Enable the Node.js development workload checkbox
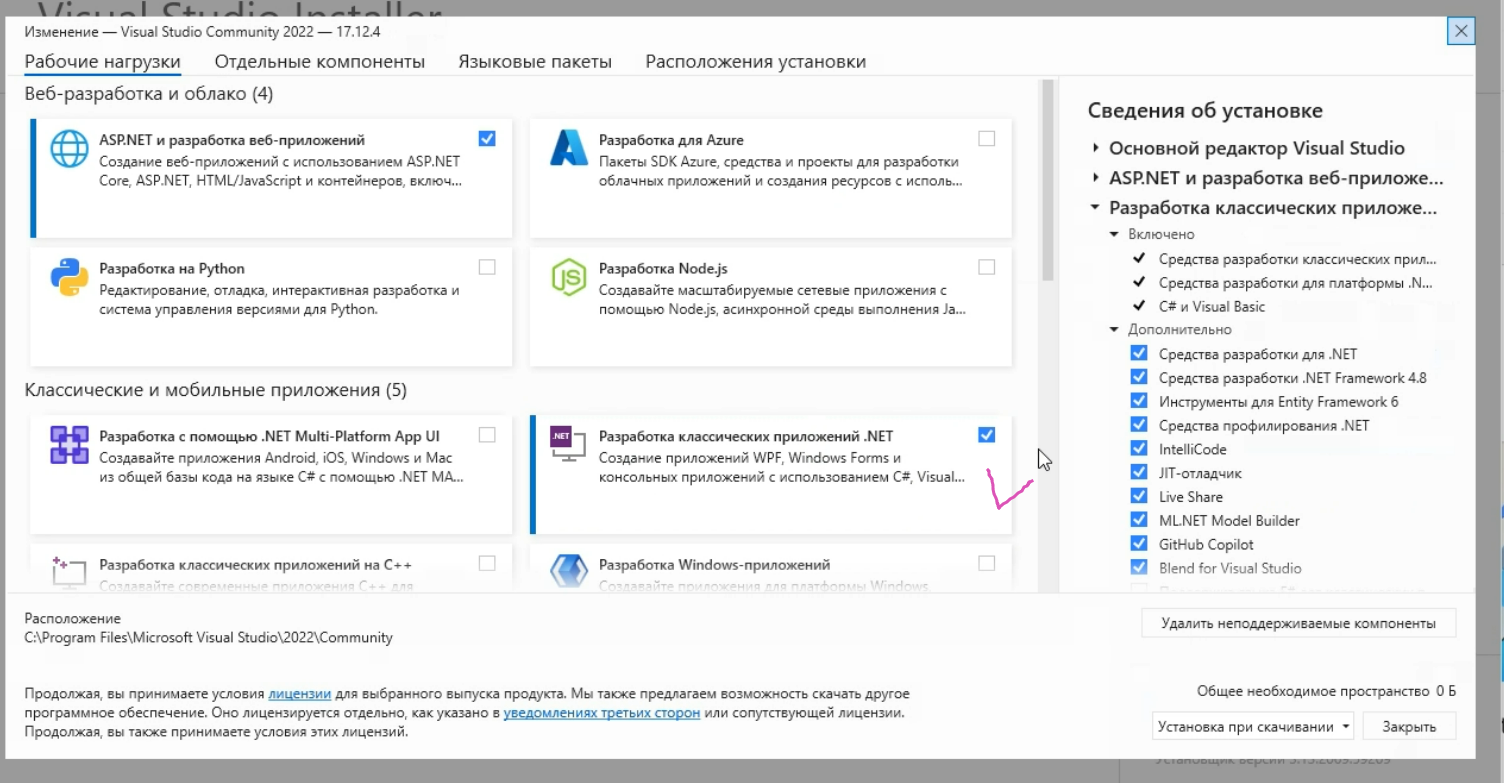The height and width of the screenshot is (783, 1504). [x=987, y=267]
